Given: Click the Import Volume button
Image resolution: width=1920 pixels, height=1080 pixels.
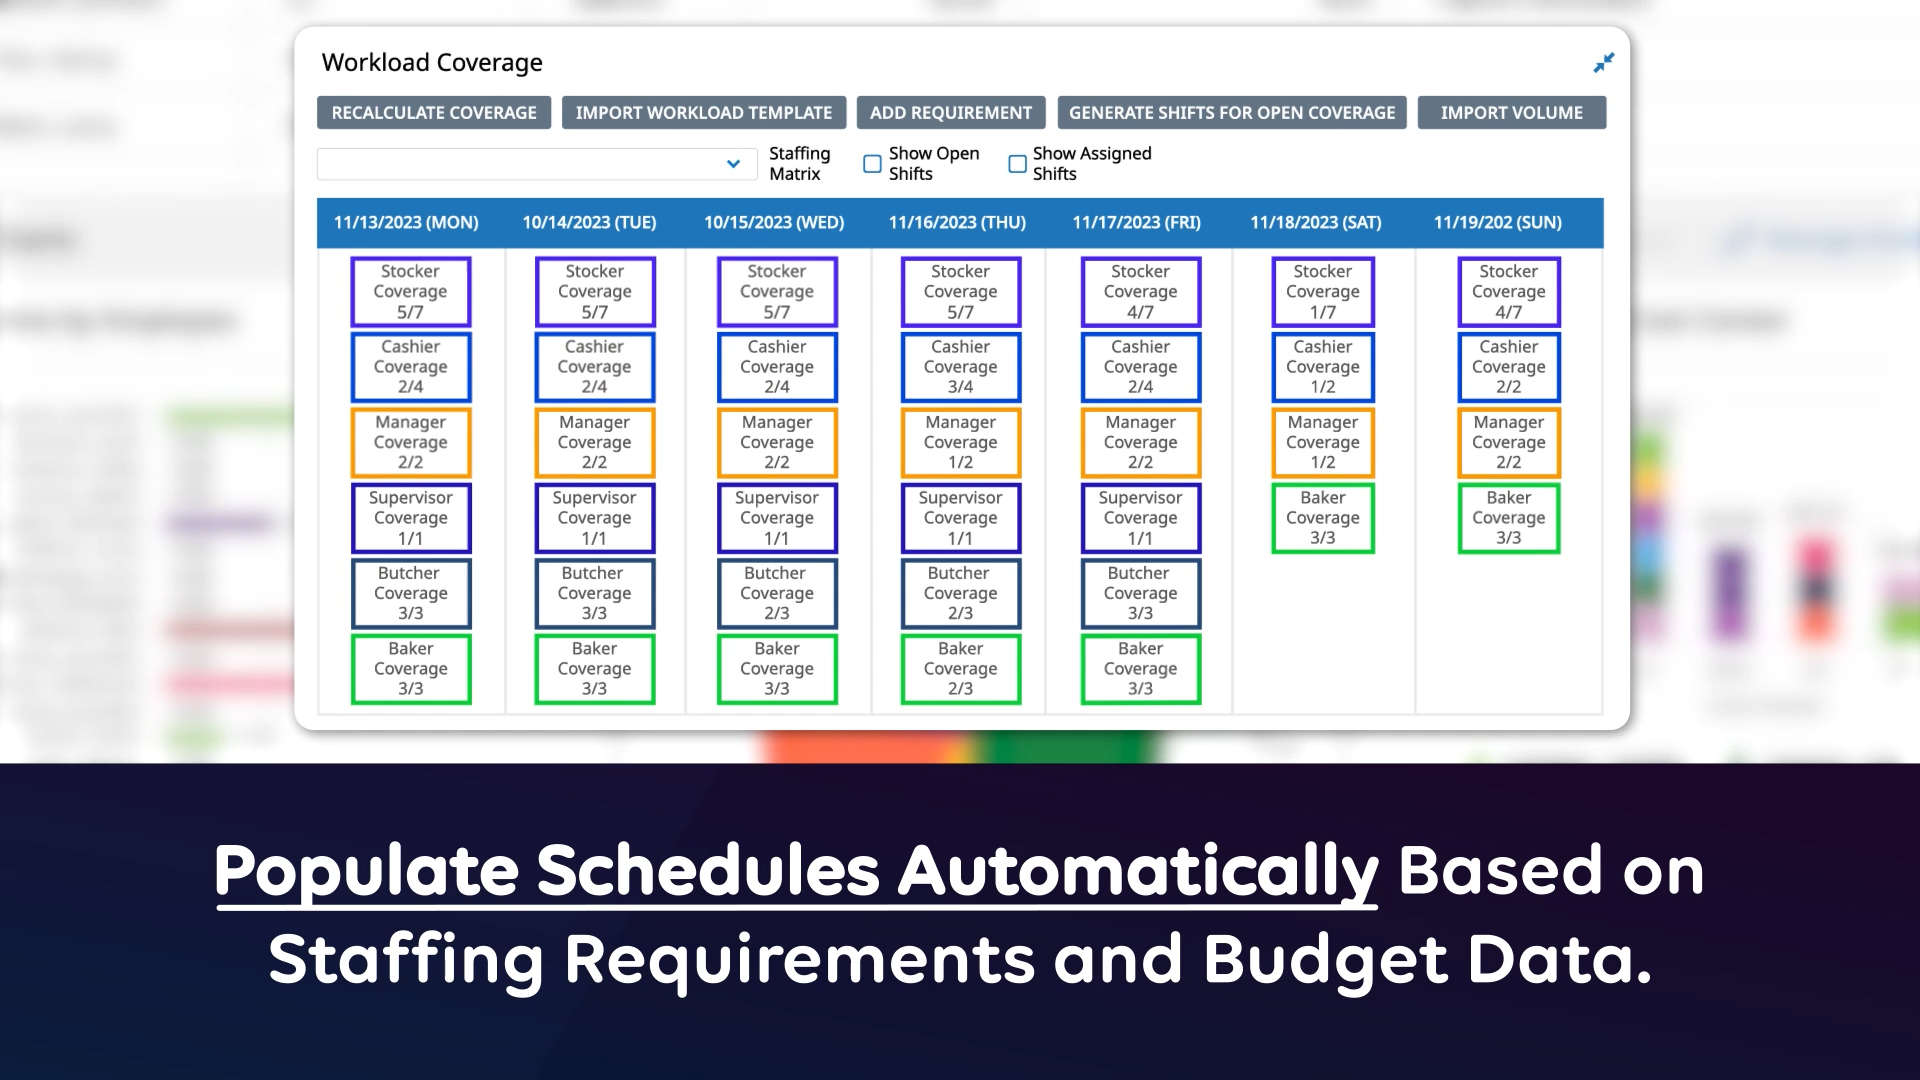Looking at the screenshot, I should pos(1511,113).
